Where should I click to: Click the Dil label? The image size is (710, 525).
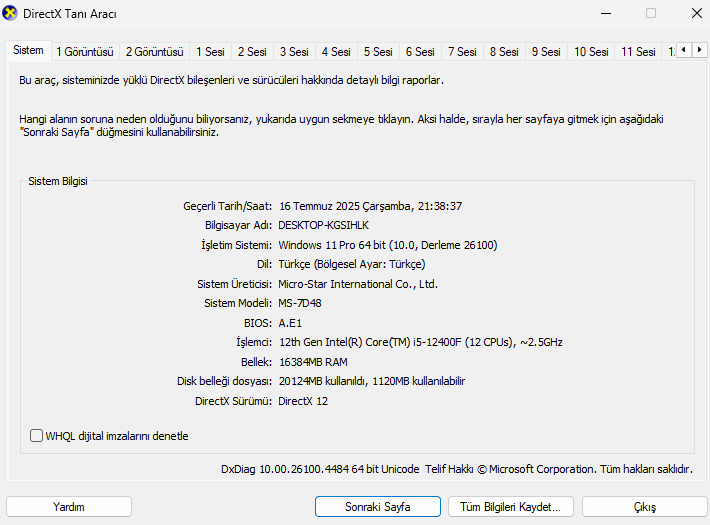[x=264, y=264]
